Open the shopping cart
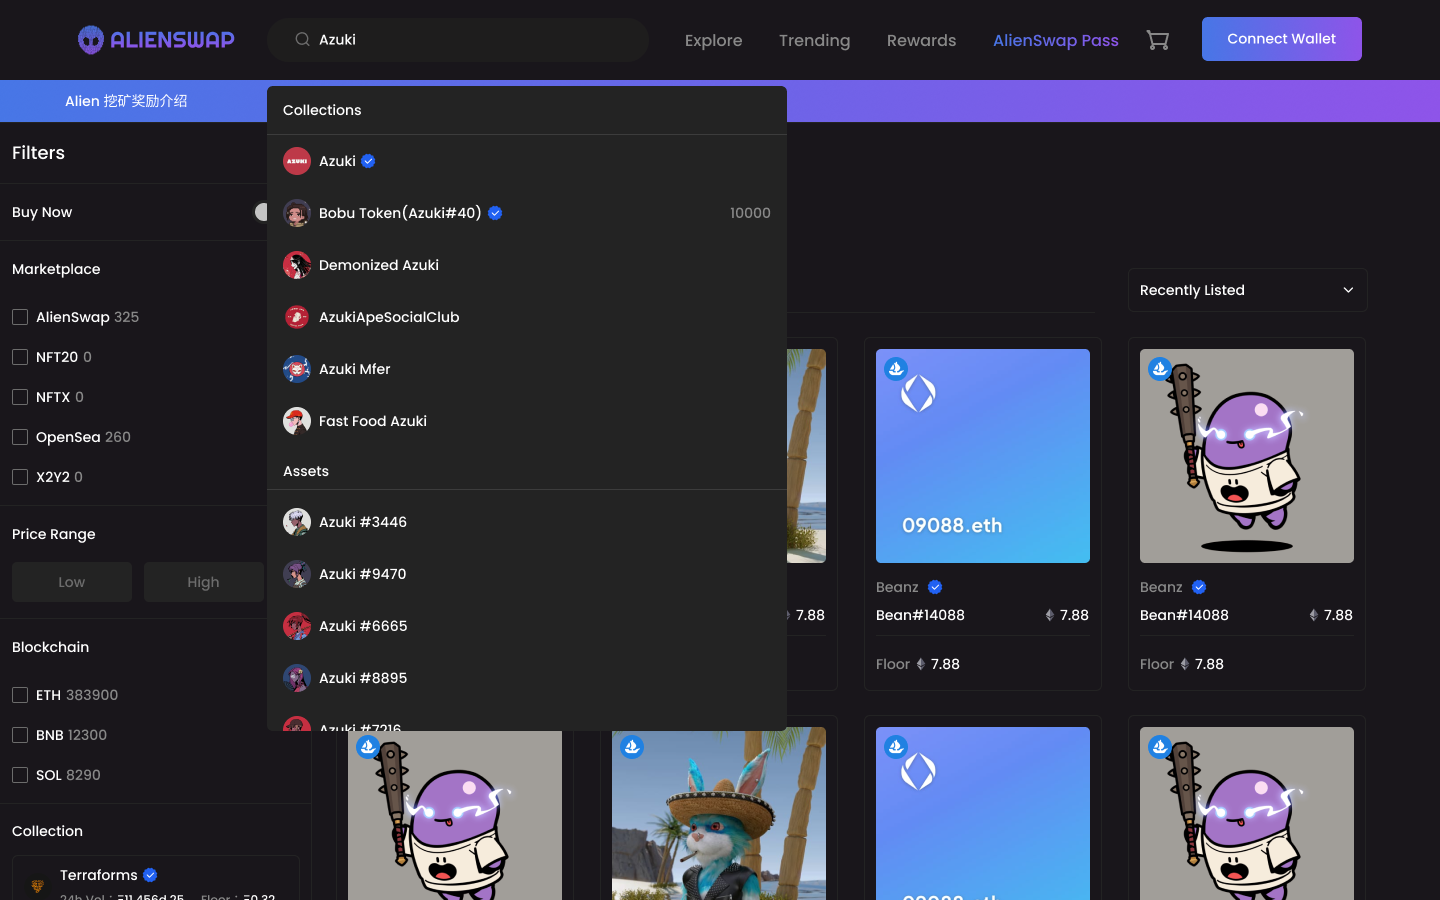Screen dimensions: 1440x900 pos(1157,40)
